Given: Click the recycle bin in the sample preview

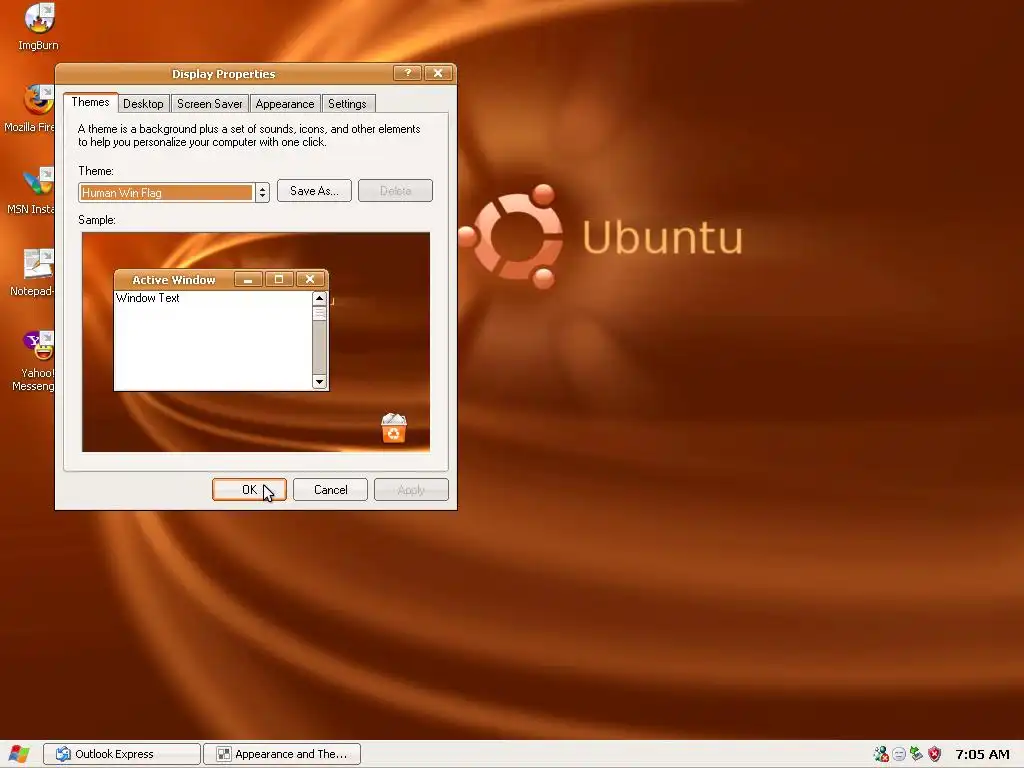Looking at the screenshot, I should tap(394, 428).
